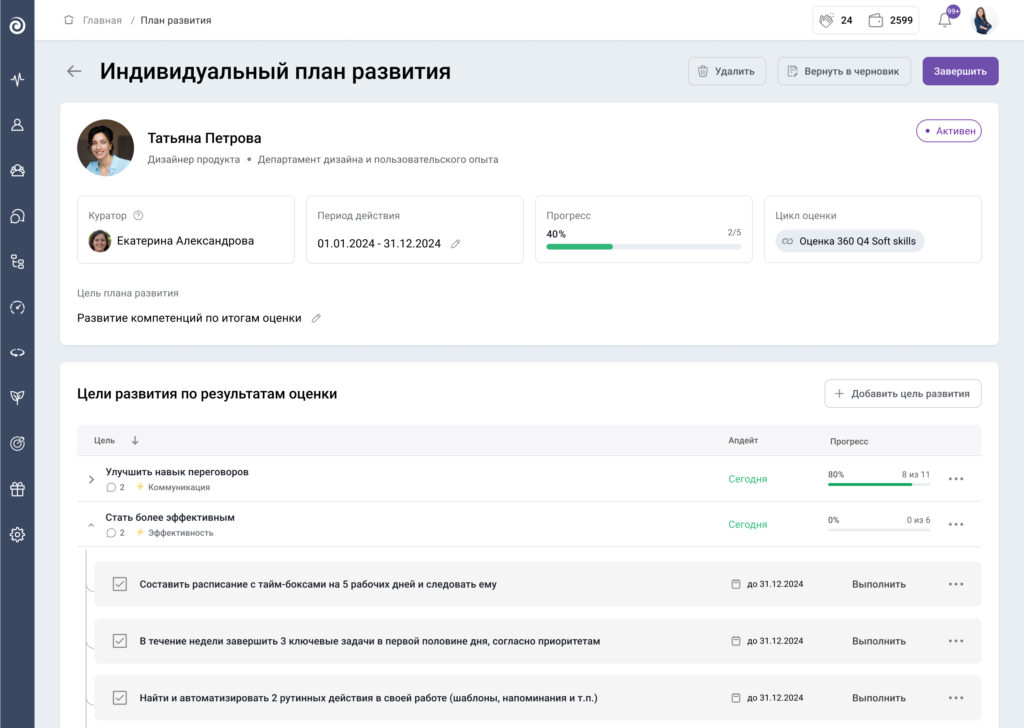Select the goals target icon in sidebar

tap(17, 443)
